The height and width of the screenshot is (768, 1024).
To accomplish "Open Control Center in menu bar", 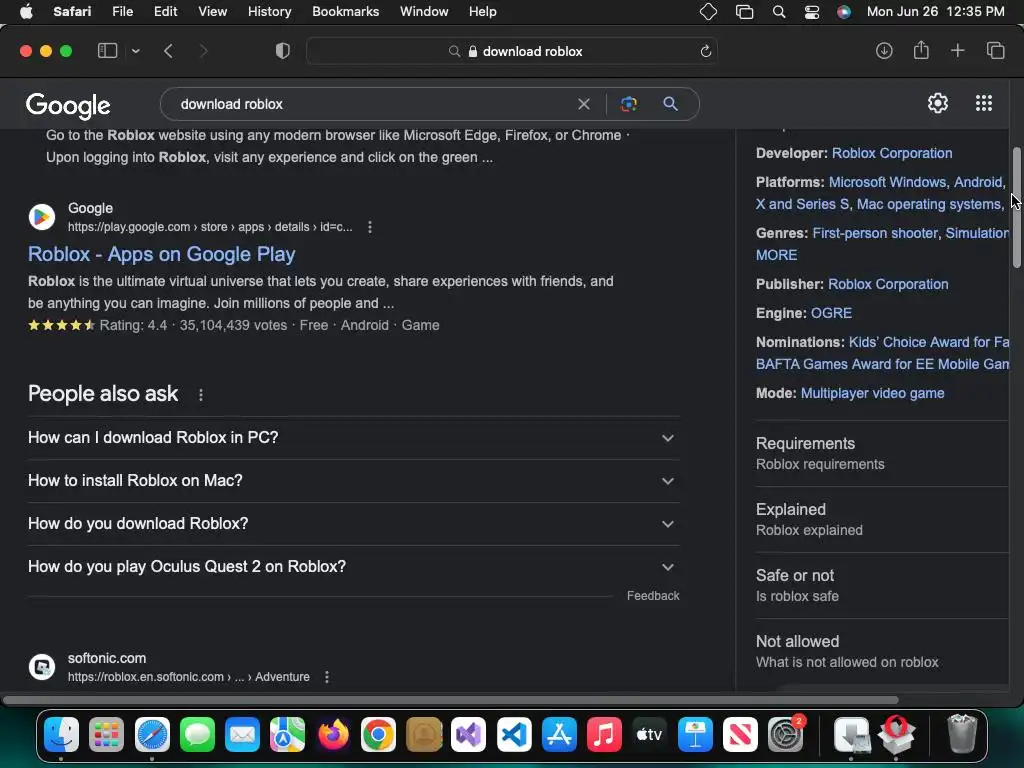I will [811, 12].
